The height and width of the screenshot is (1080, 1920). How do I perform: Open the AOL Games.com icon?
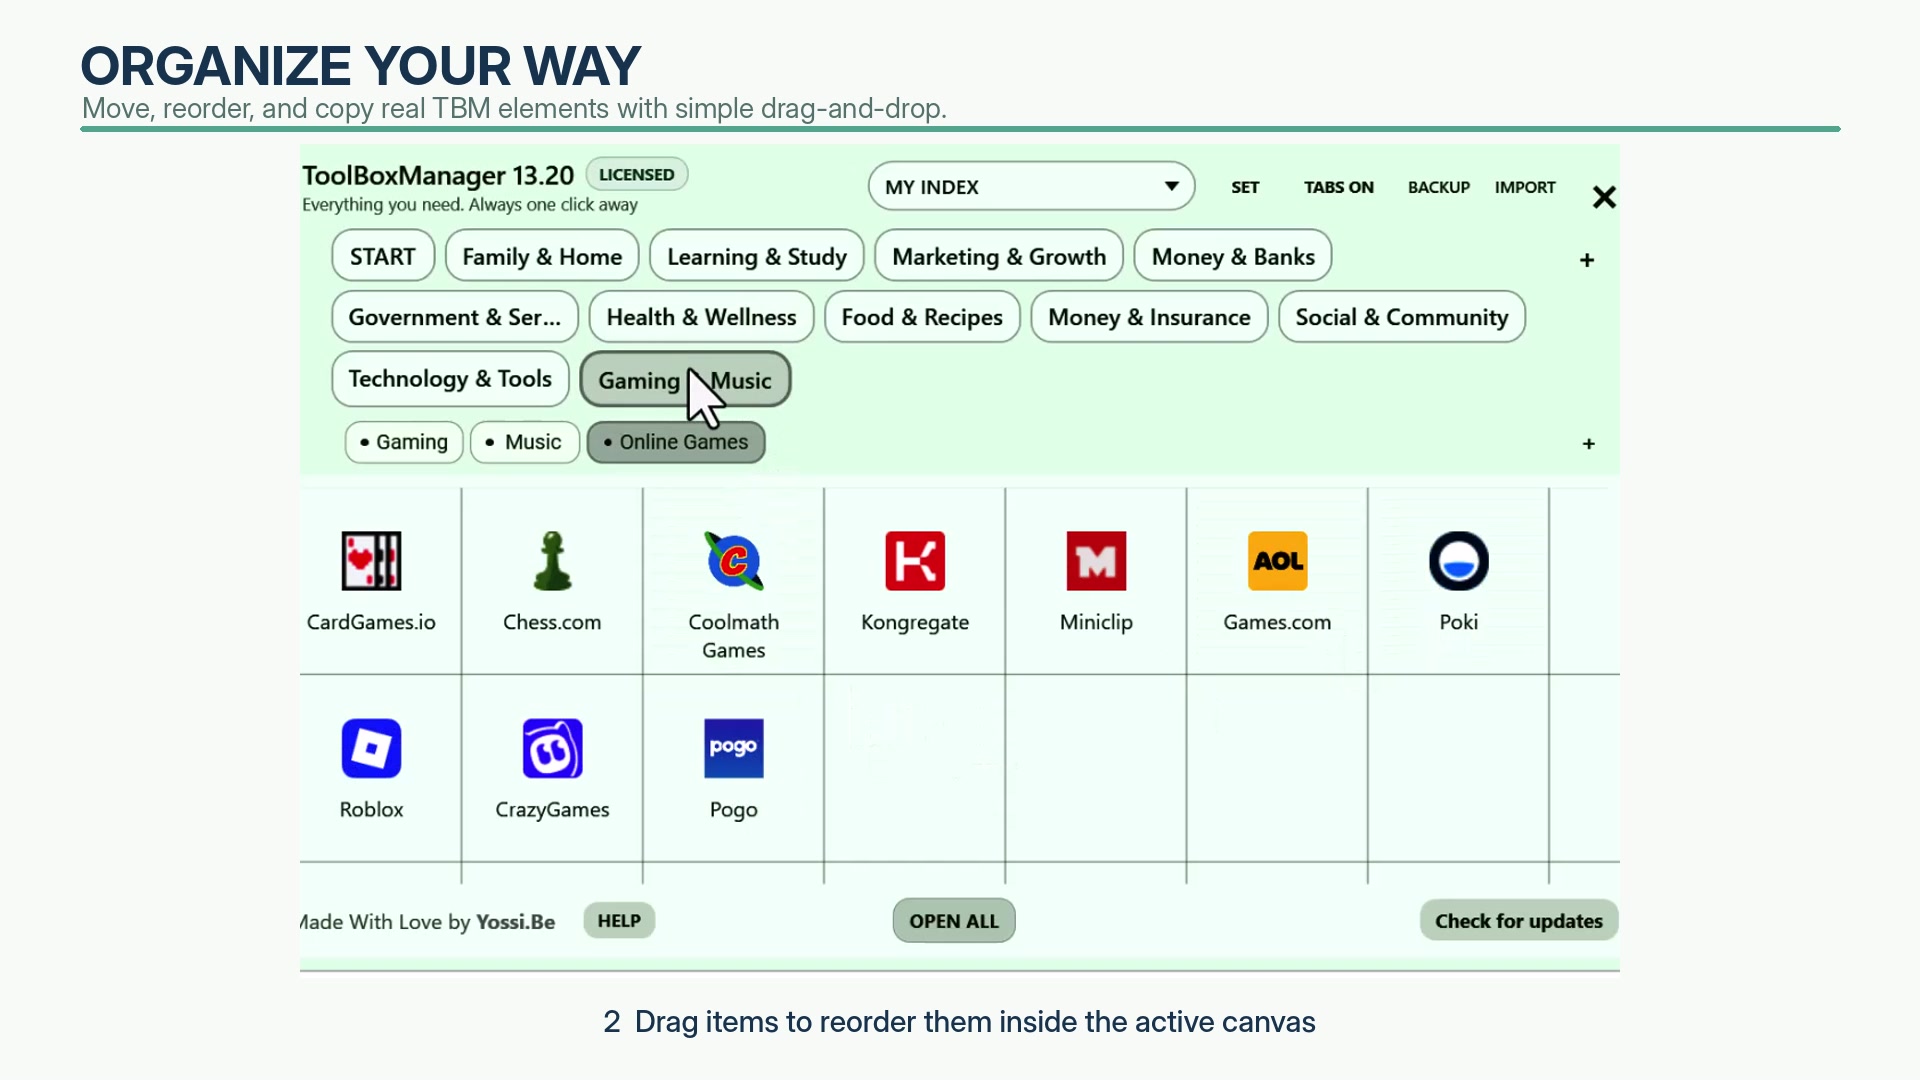tap(1278, 561)
